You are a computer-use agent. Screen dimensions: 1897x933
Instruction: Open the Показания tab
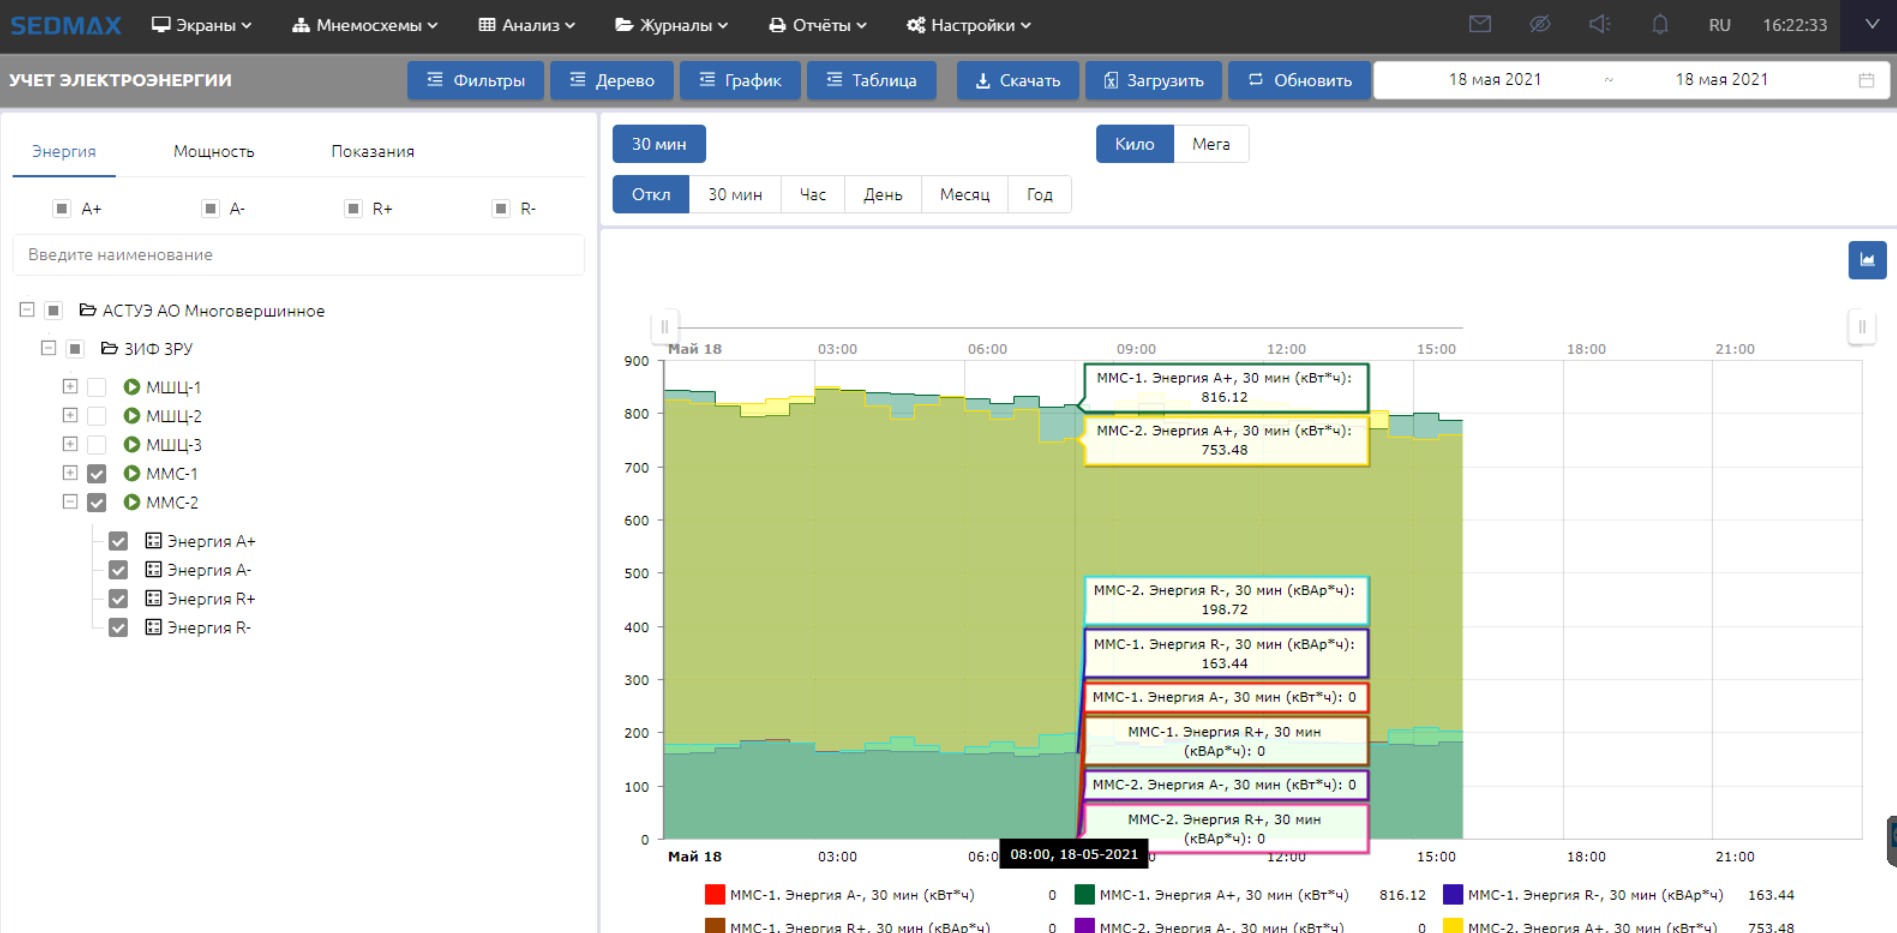click(x=372, y=151)
